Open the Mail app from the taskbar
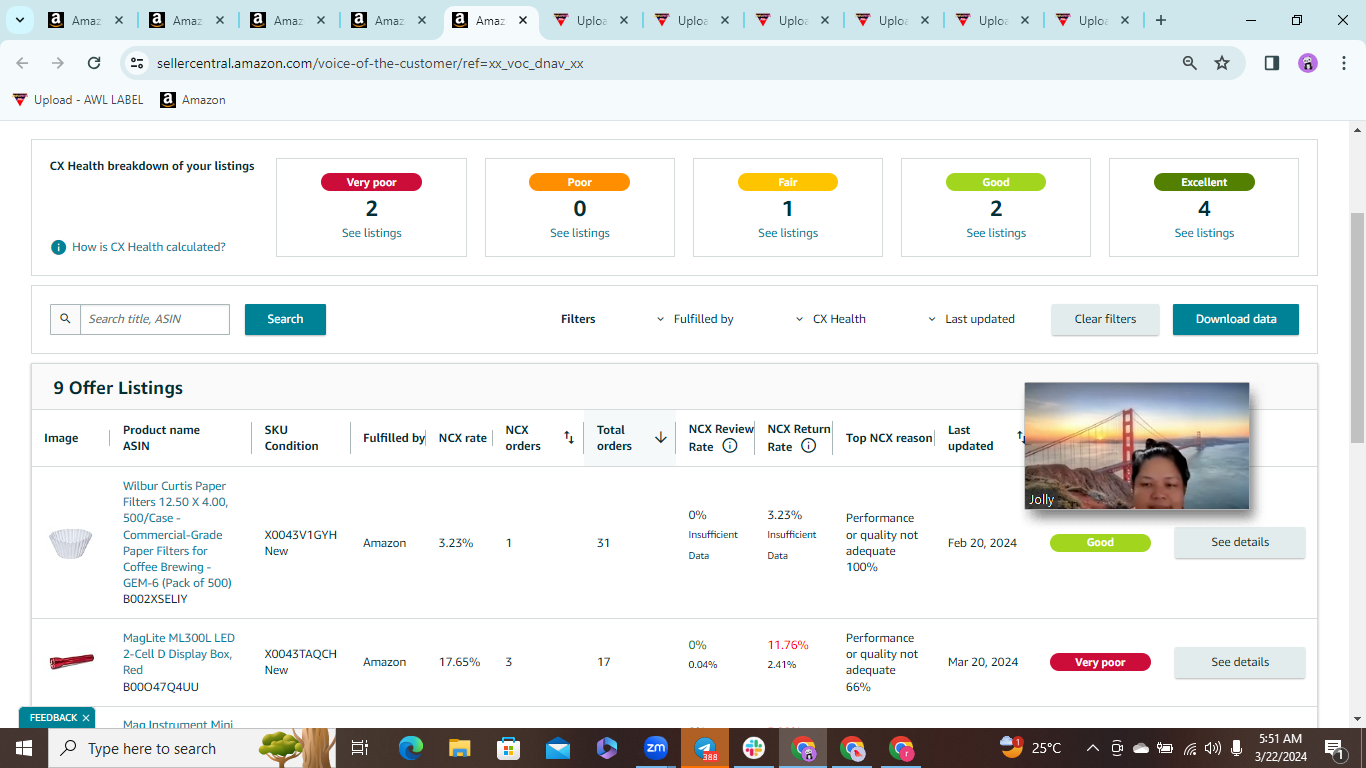The height and width of the screenshot is (768, 1366). click(x=558, y=748)
